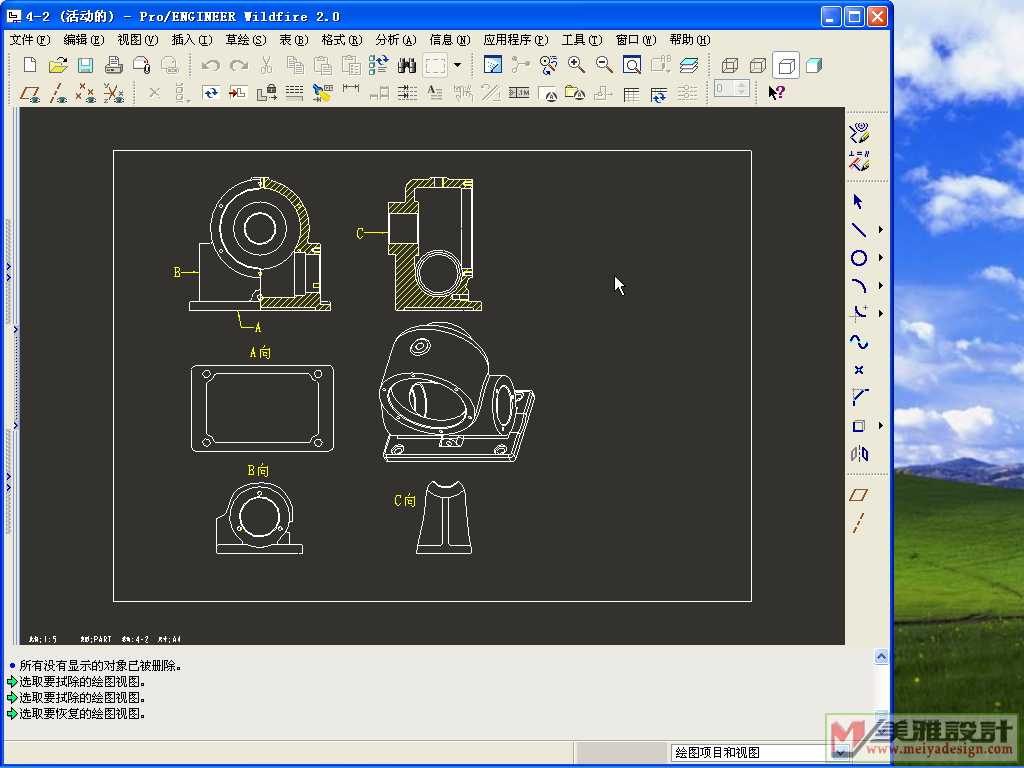Open the 帮助(H) menu
The image size is (1024, 768).
690,40
